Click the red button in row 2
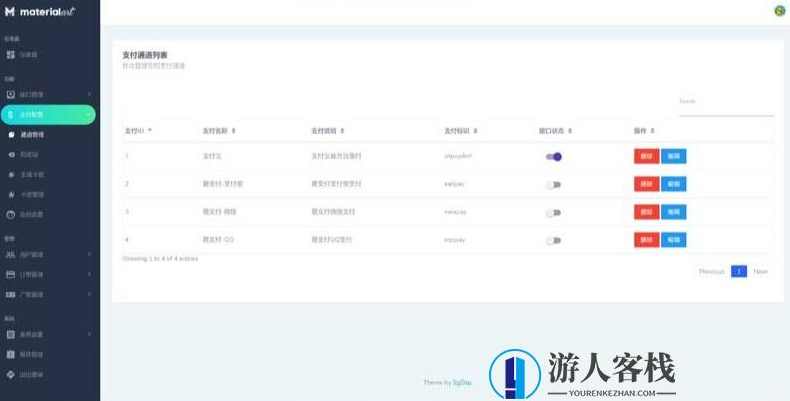Image resolution: width=790 pixels, height=401 pixels. 646,184
